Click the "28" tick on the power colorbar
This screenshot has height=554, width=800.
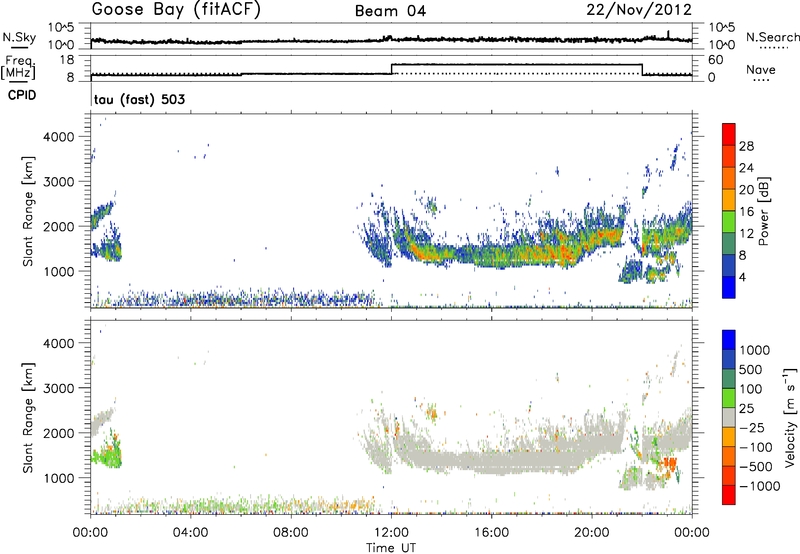point(746,146)
